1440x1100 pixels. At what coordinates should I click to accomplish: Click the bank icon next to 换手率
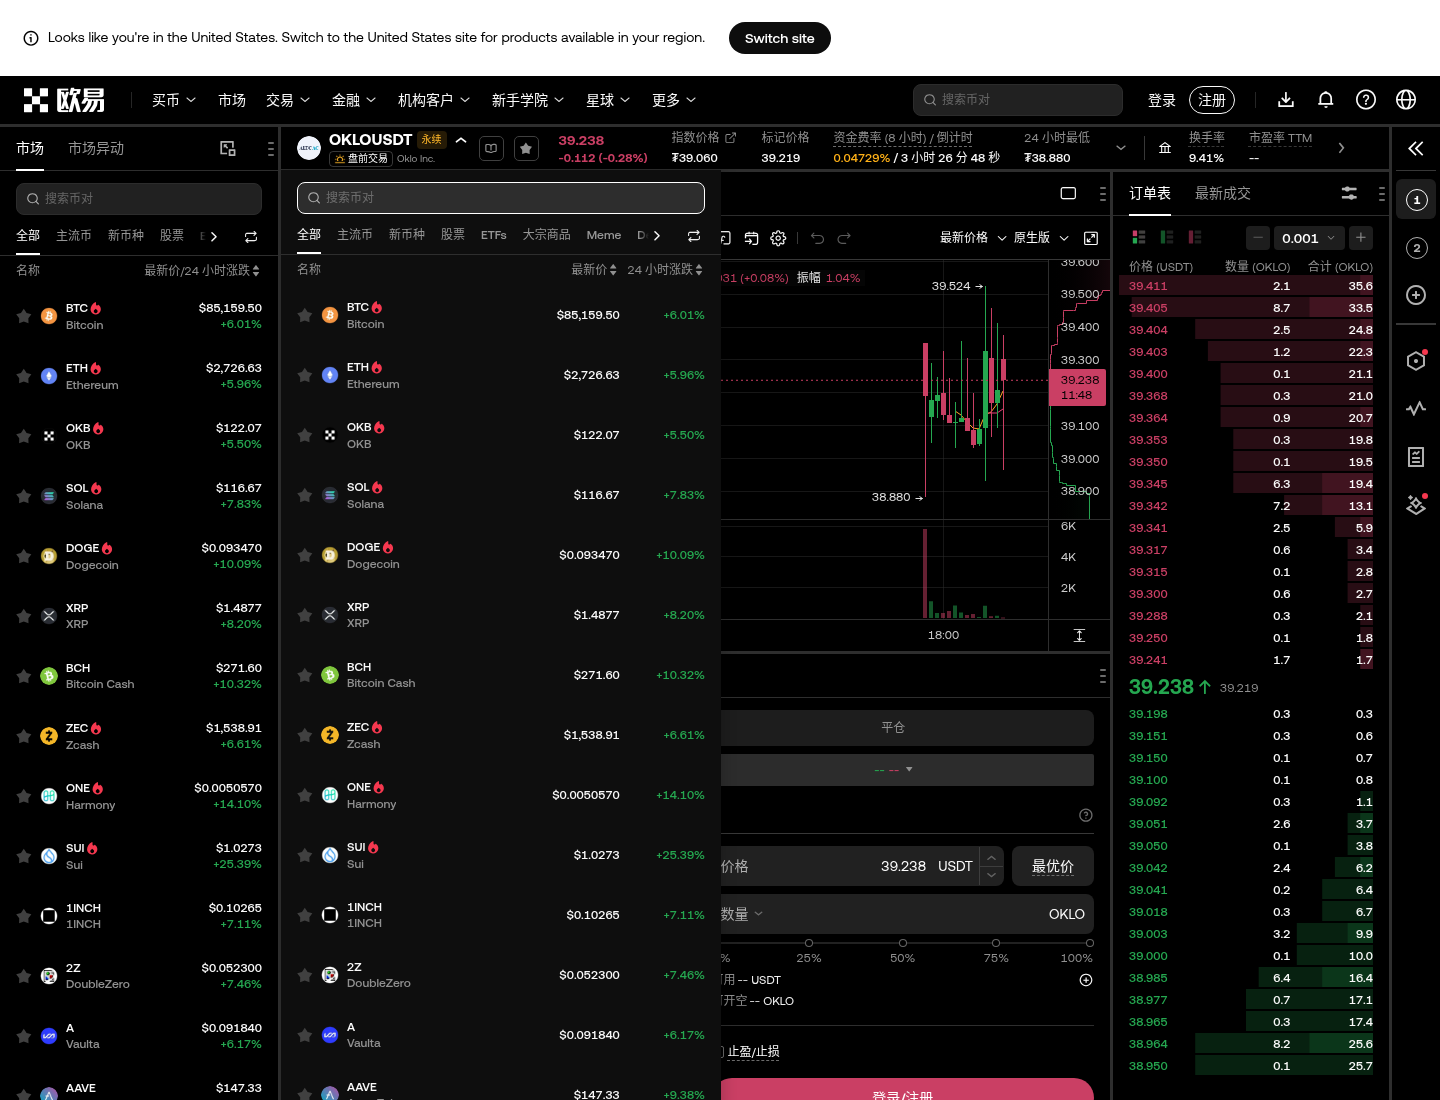pos(1165,148)
